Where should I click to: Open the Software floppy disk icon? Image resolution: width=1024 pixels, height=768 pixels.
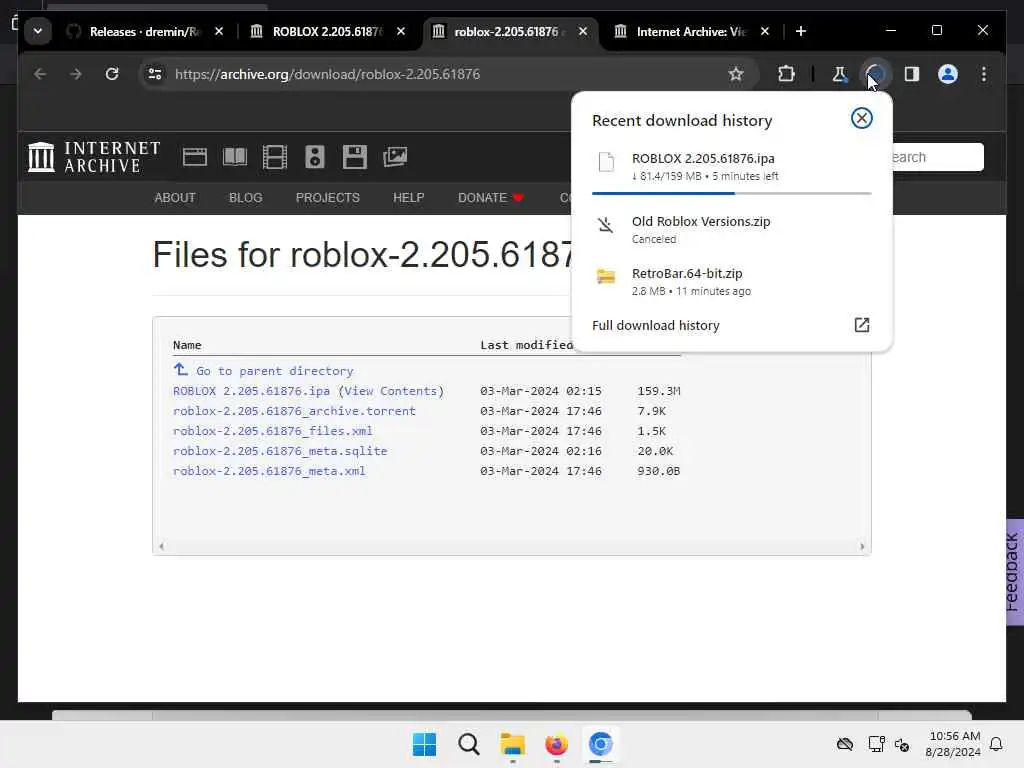[355, 157]
